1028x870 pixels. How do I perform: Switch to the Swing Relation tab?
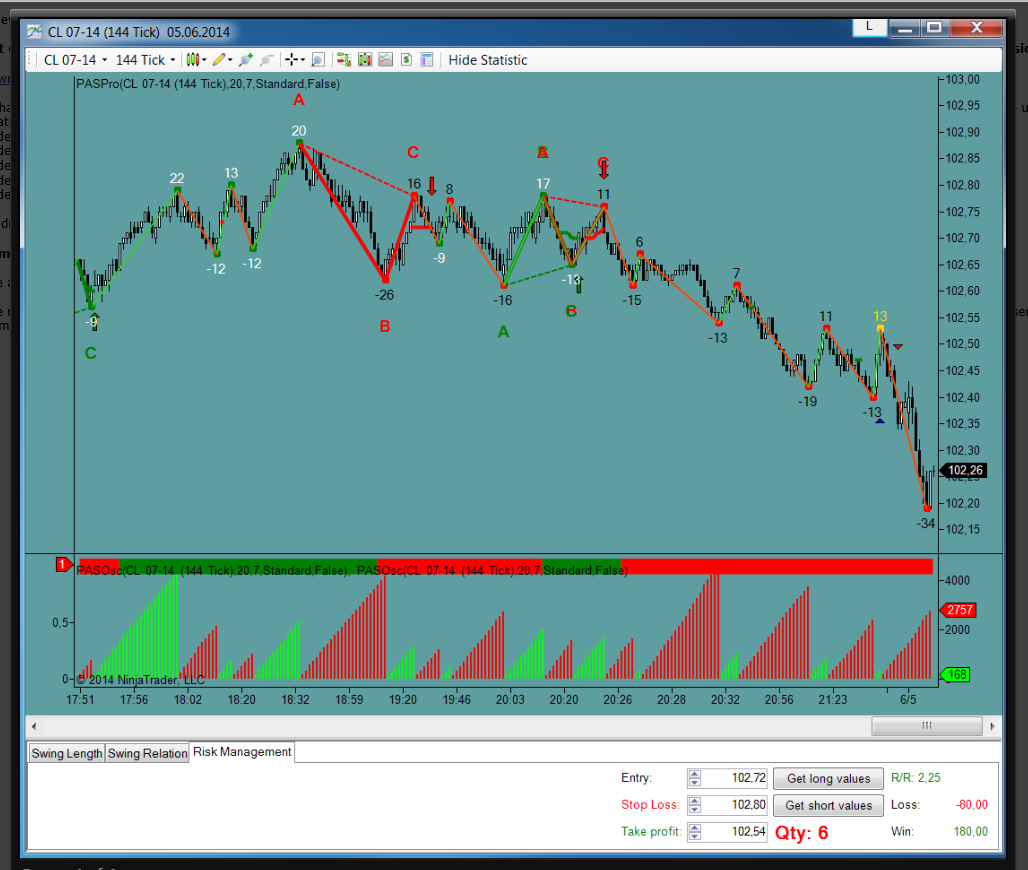[148, 753]
